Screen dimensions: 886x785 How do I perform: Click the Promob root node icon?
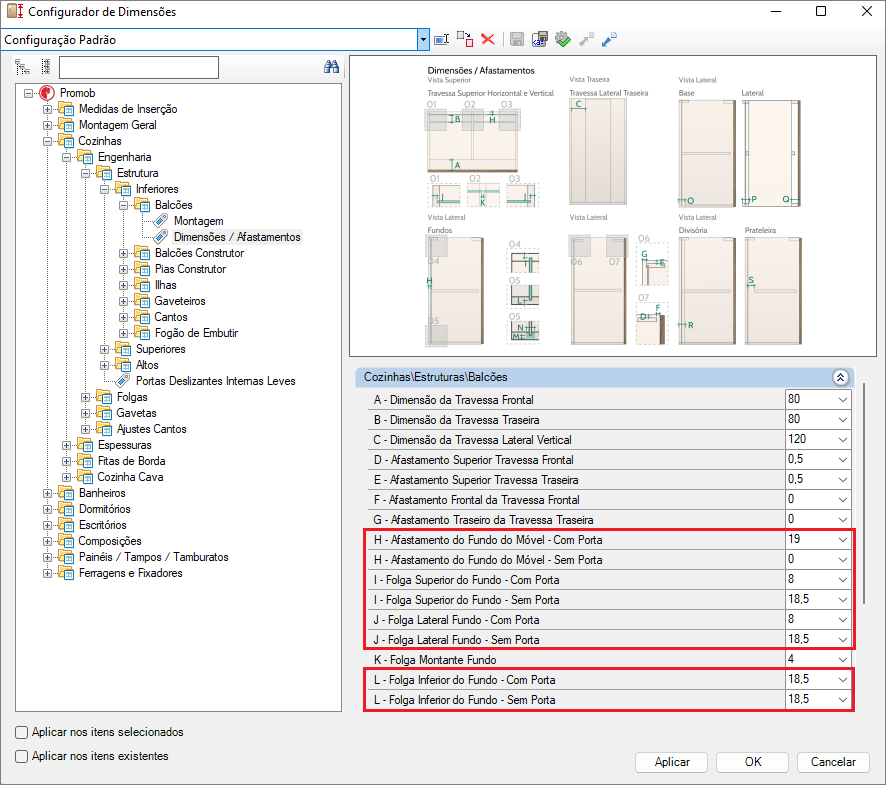coord(47,93)
